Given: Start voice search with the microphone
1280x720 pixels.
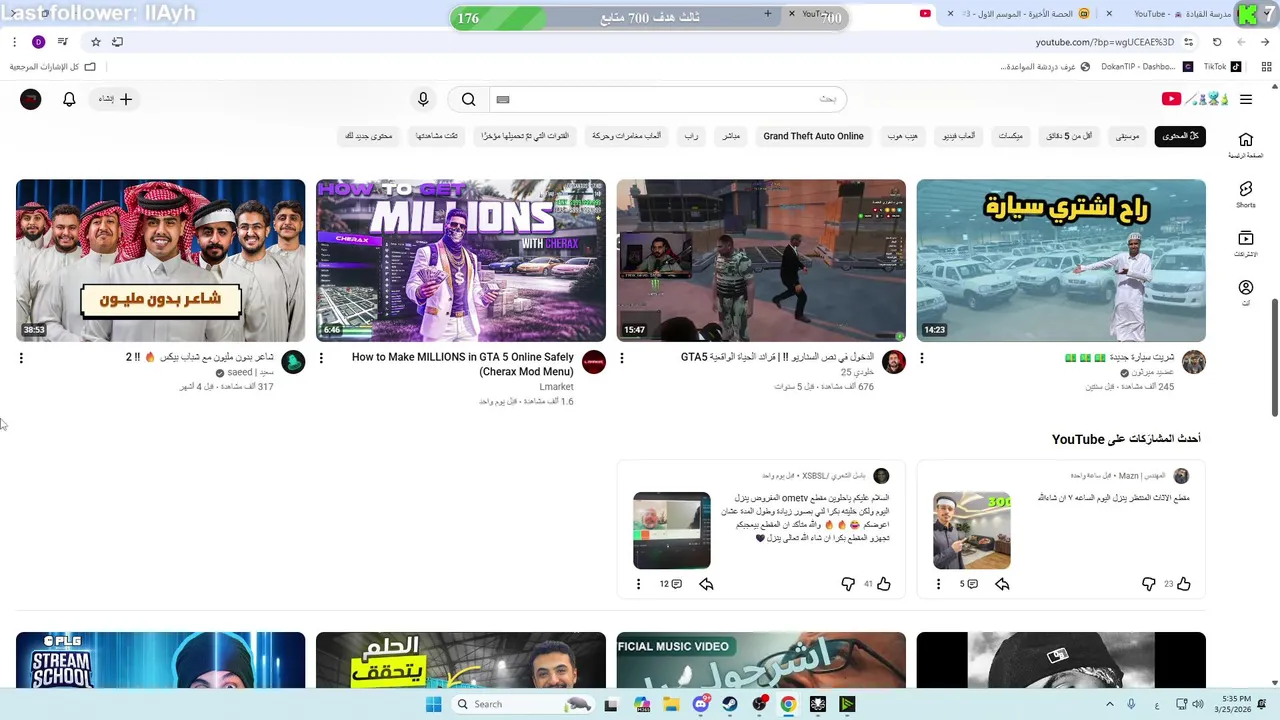Looking at the screenshot, I should [x=423, y=99].
